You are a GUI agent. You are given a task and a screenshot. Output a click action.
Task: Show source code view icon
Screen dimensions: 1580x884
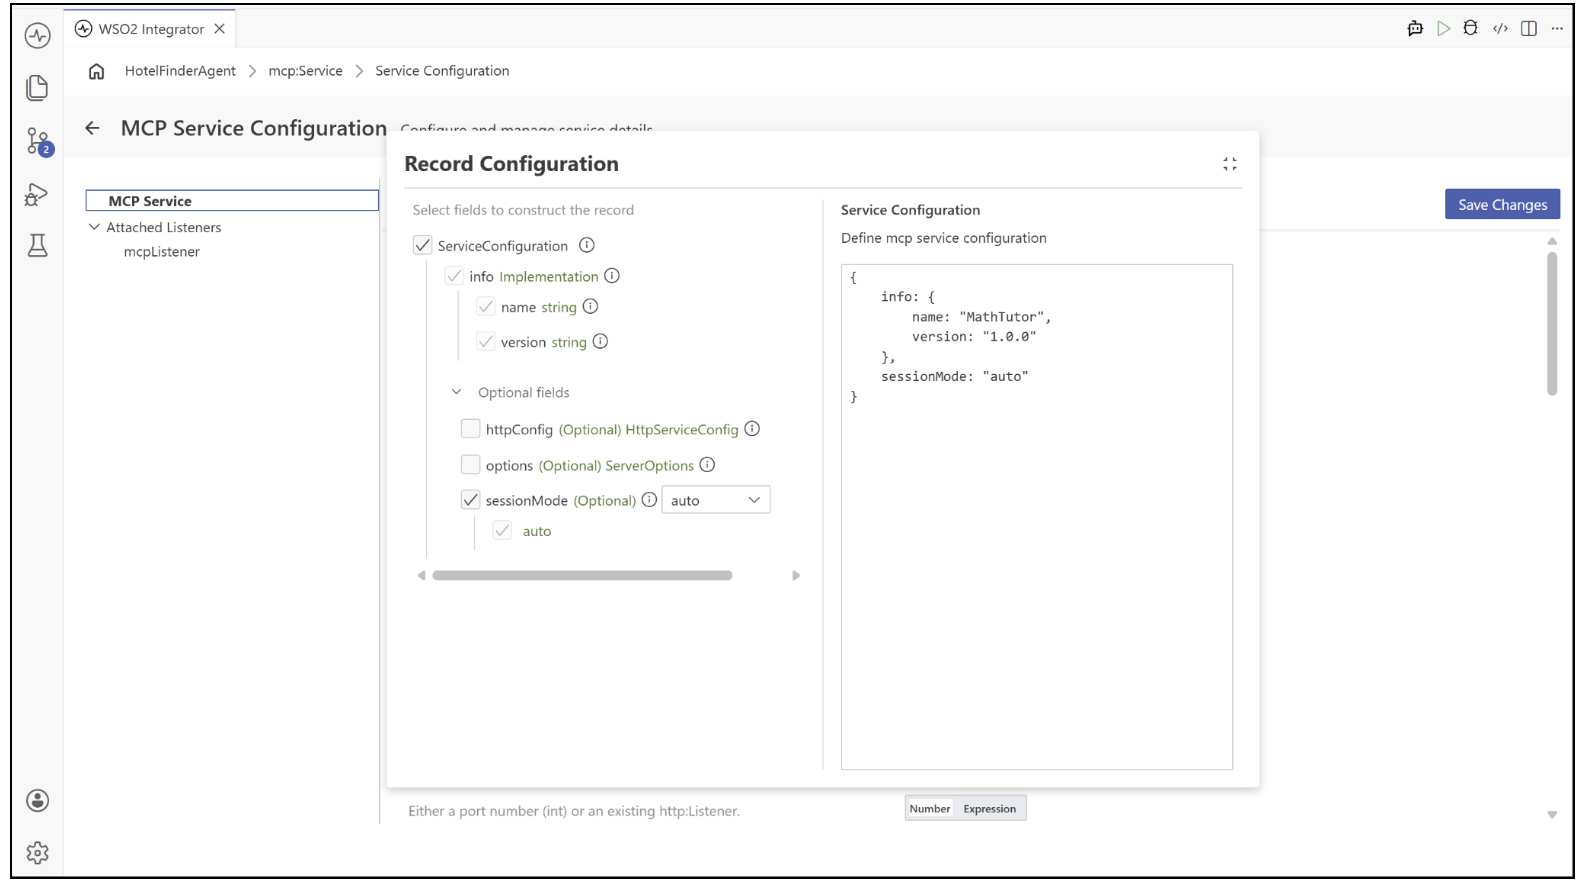tap(1500, 29)
